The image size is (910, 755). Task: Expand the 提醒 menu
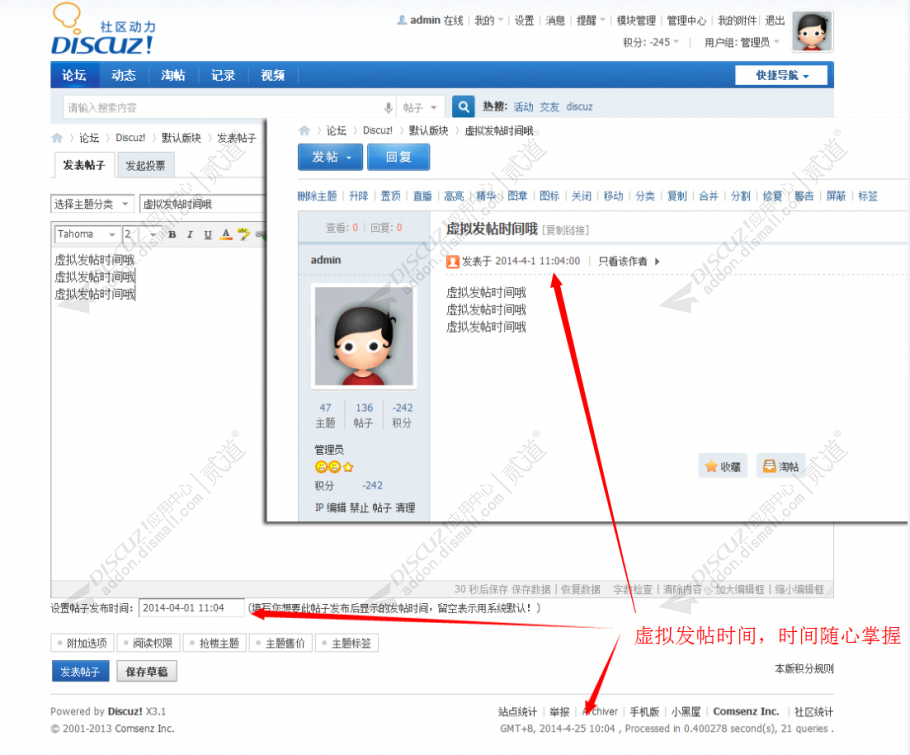click(591, 20)
